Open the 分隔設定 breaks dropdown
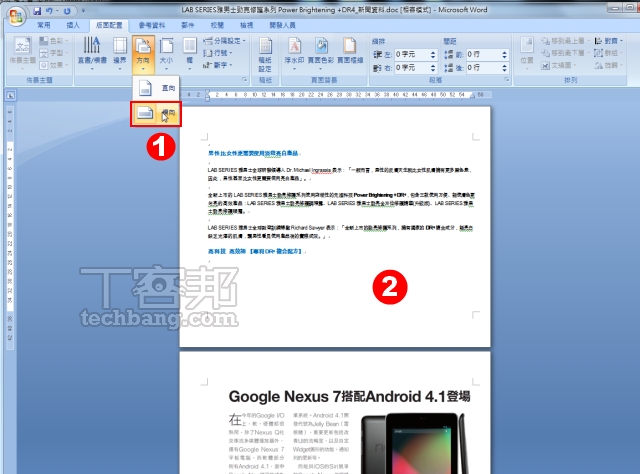640x474 pixels. tap(224, 41)
